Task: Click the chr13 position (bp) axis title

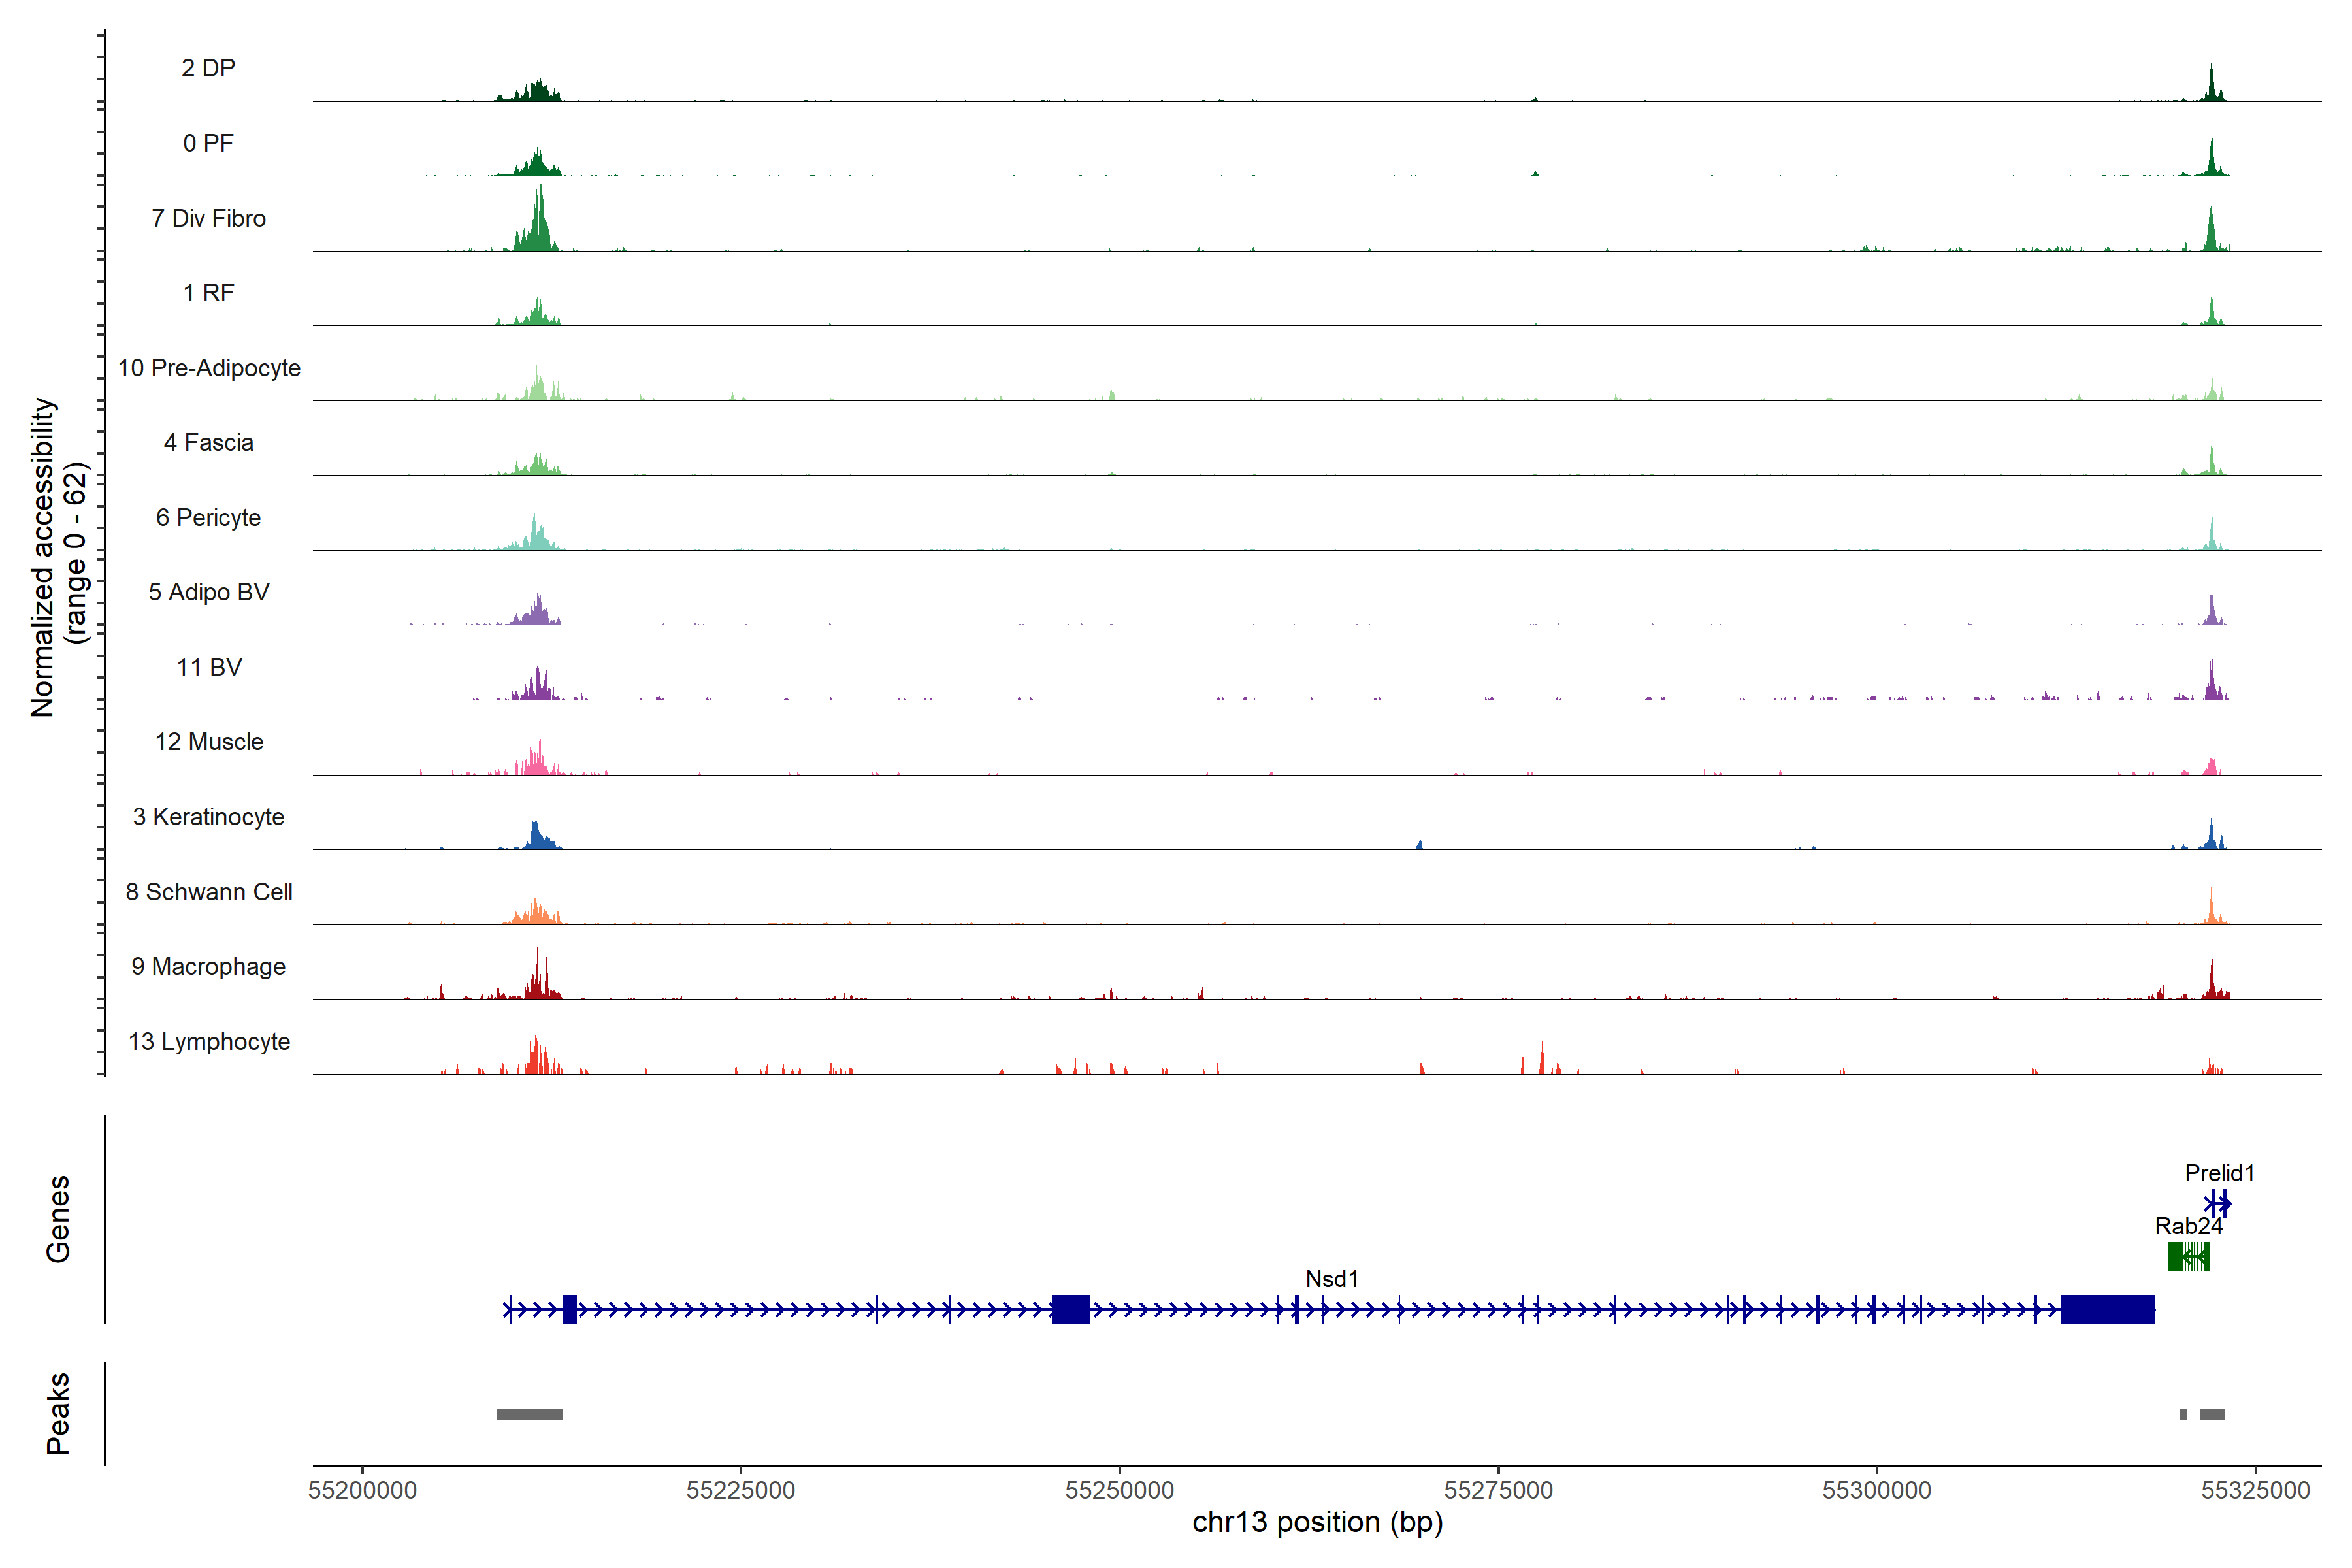Action: point(1317,1522)
